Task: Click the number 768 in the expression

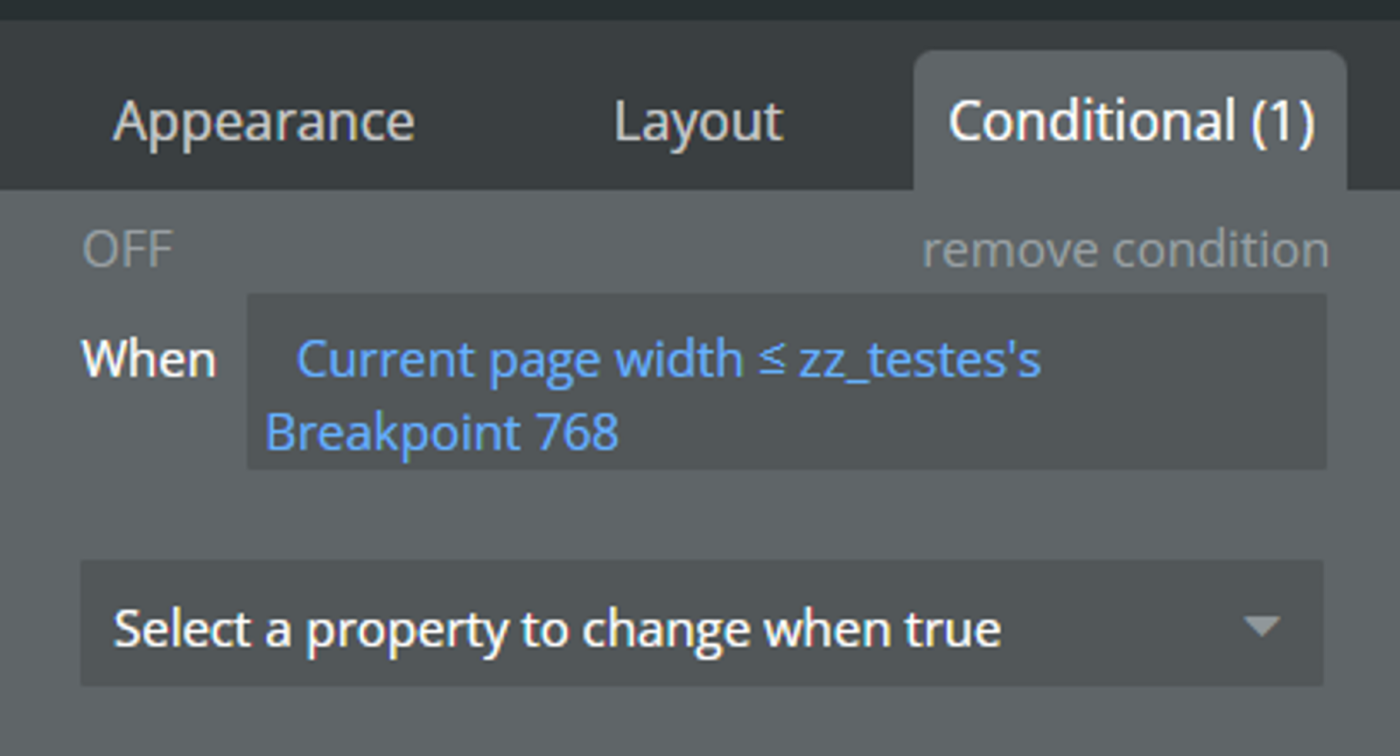Action: 577,433
